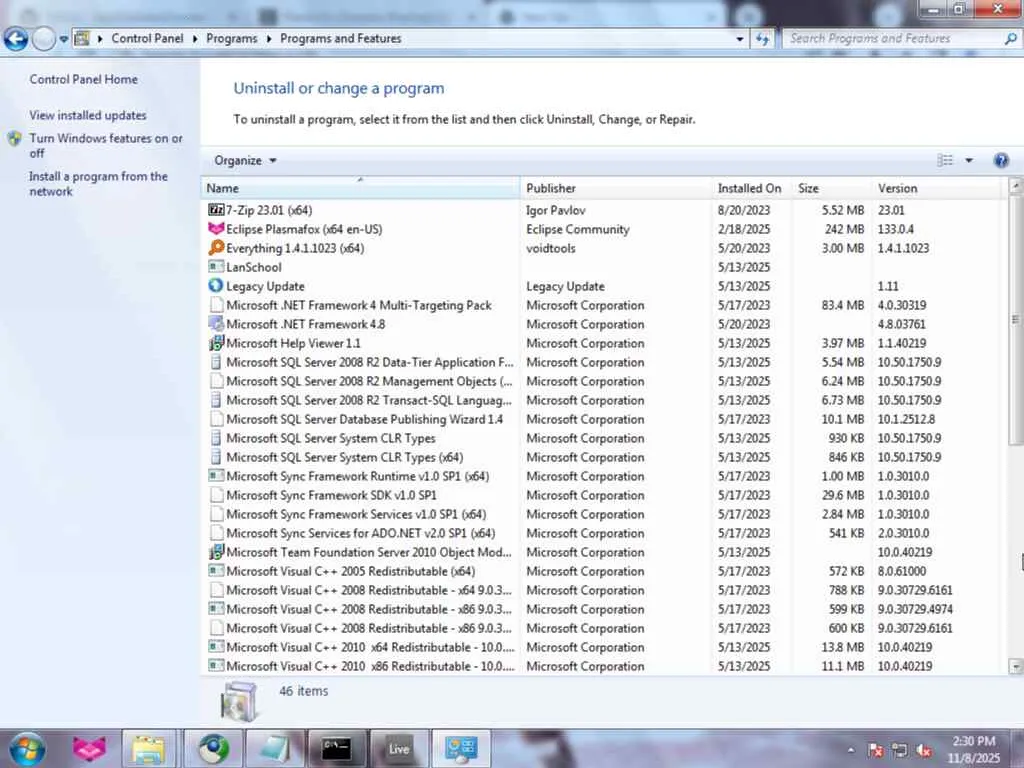Open View installed updates link
The width and height of the screenshot is (1024, 768).
point(88,115)
